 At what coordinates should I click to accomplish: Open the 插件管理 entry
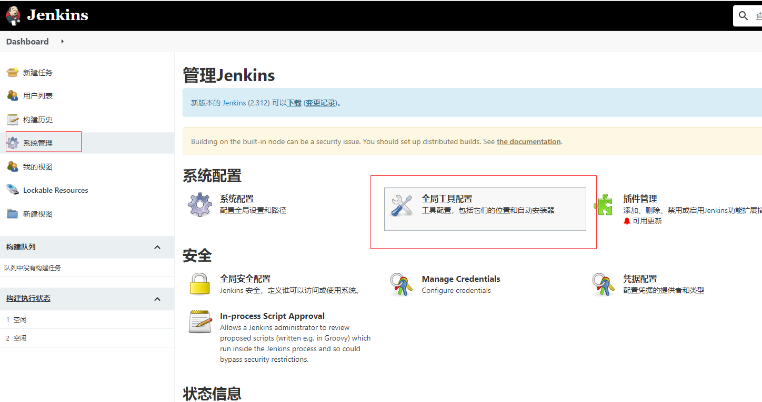640,198
